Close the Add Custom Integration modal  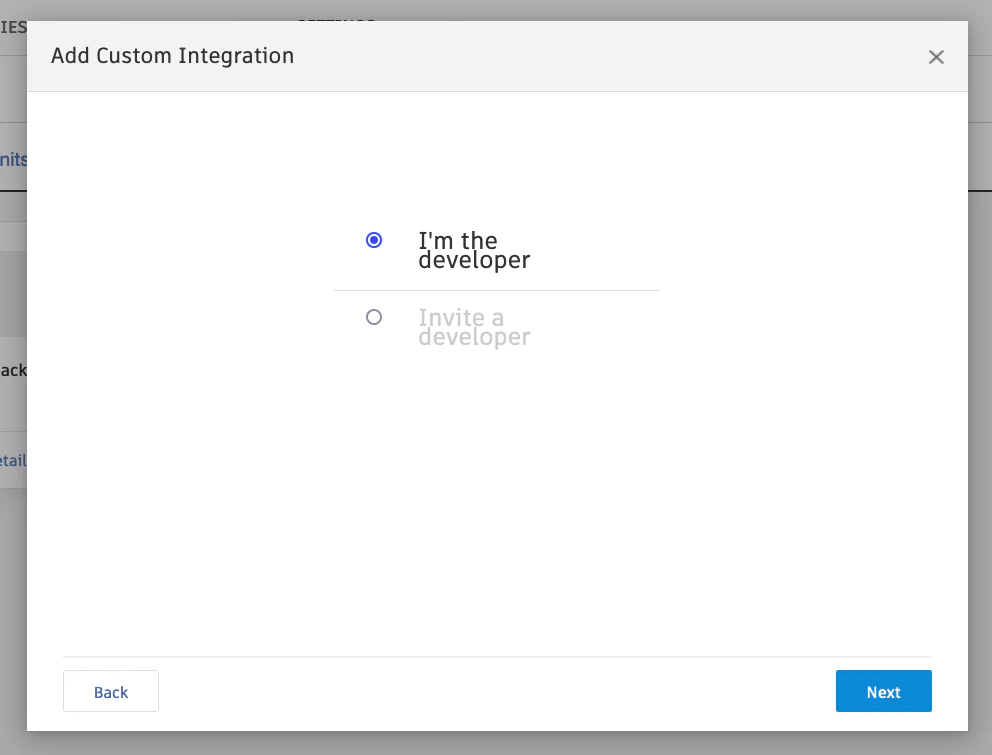click(x=936, y=57)
